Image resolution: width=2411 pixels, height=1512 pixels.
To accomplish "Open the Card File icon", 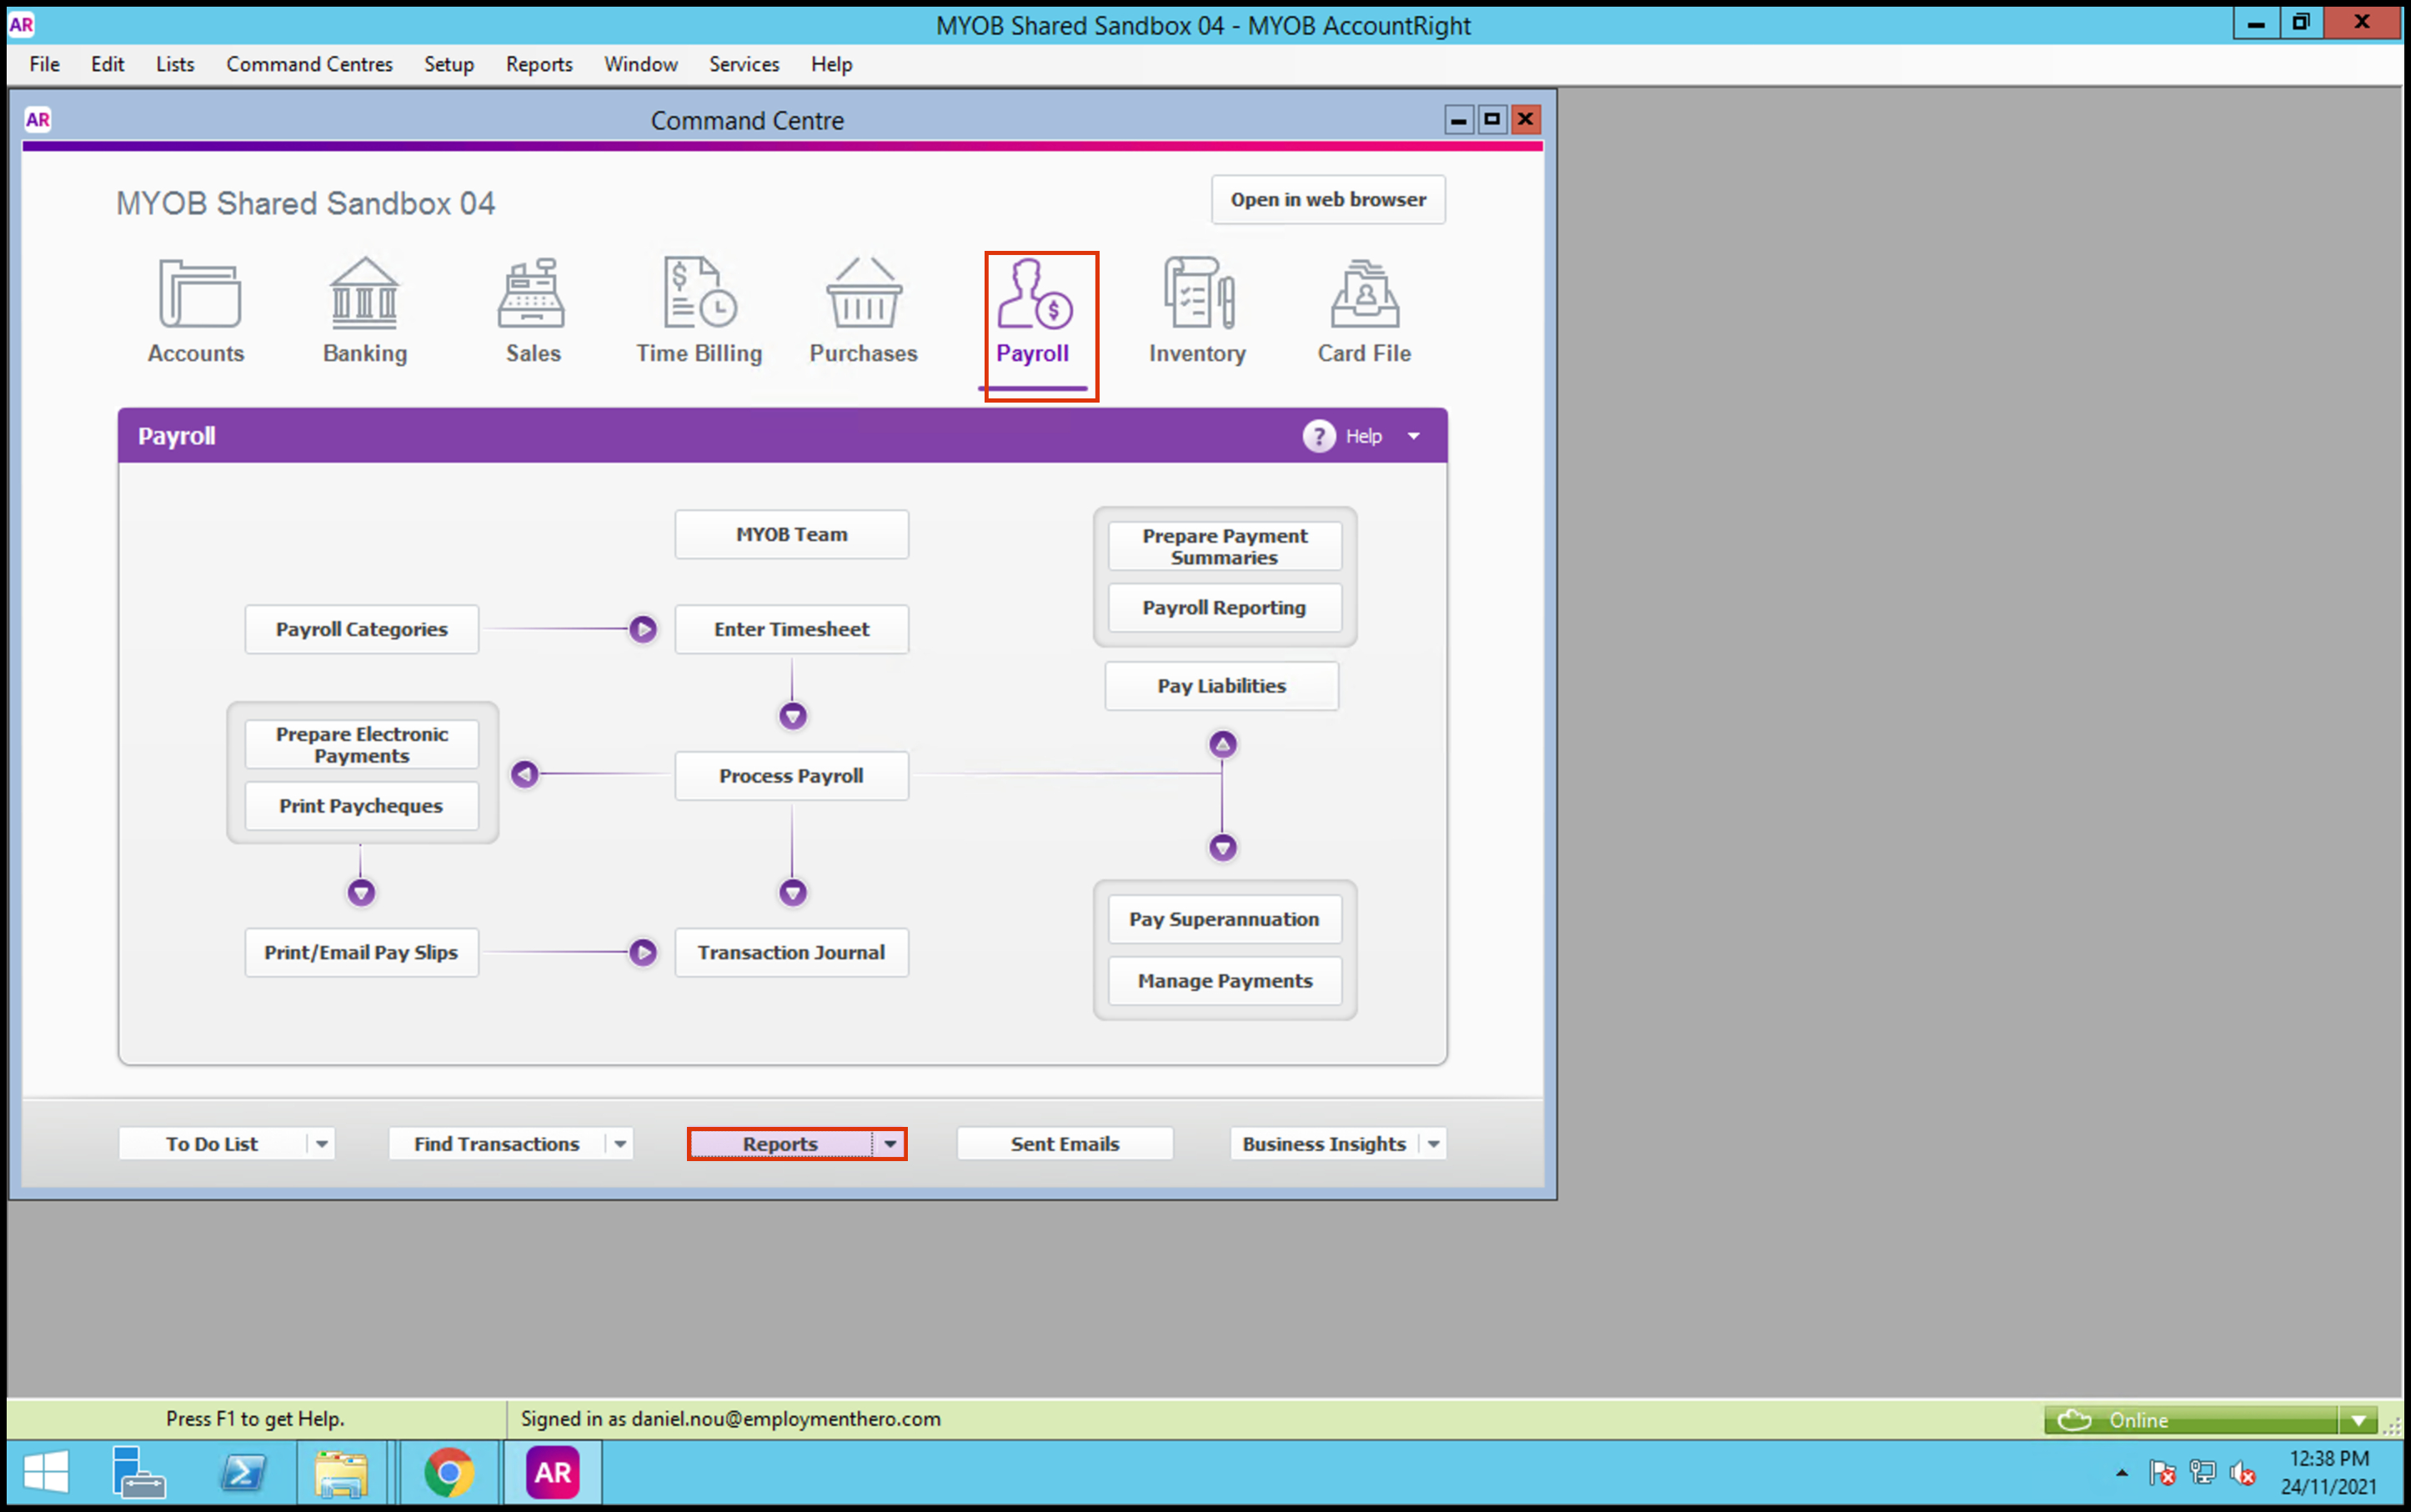I will (x=1364, y=294).
